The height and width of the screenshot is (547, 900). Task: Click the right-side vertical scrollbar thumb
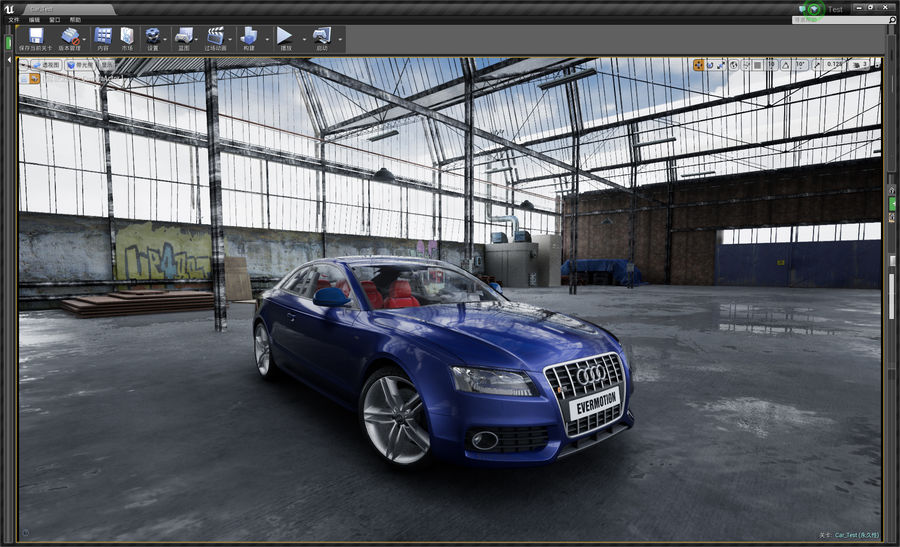[x=892, y=296]
